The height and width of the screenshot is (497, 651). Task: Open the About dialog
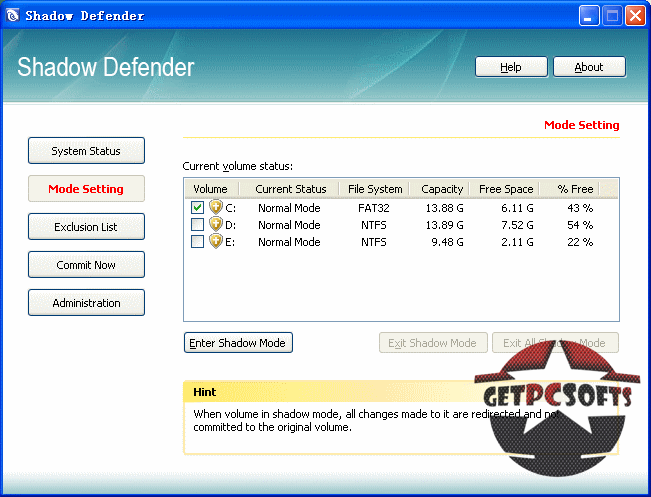589,67
